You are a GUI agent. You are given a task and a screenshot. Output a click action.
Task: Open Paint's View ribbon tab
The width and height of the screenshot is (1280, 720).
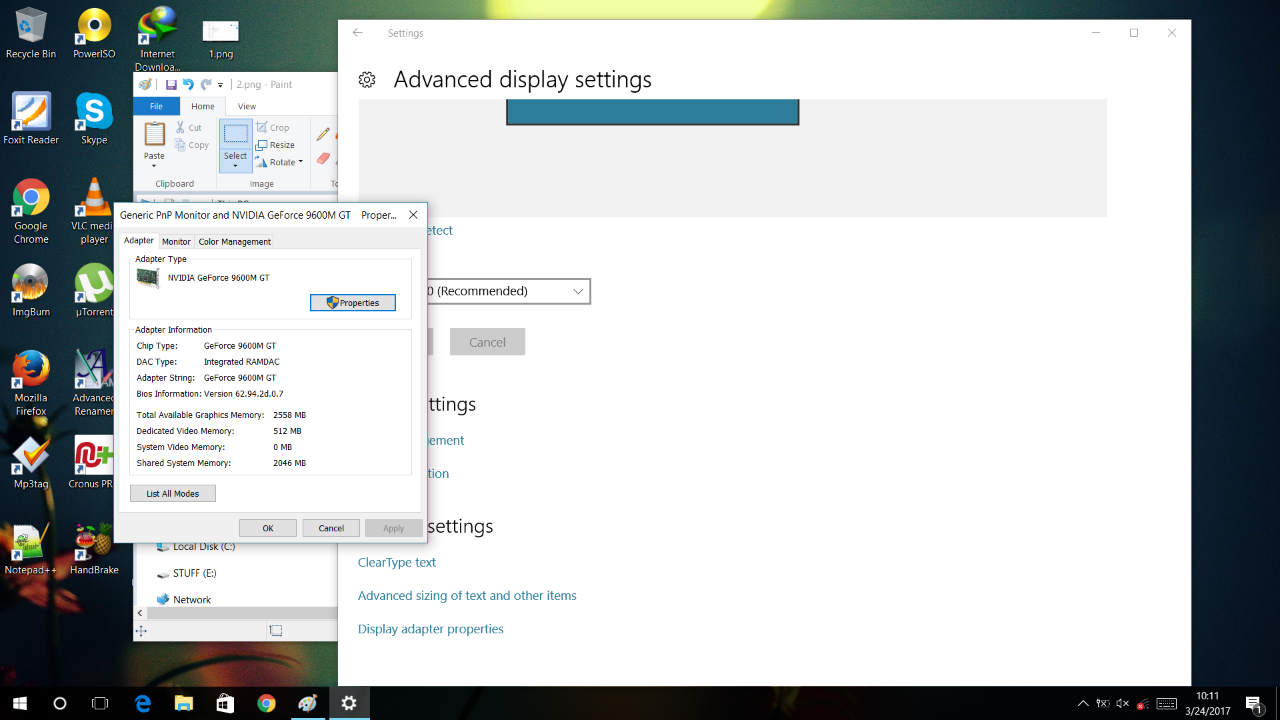click(x=246, y=106)
